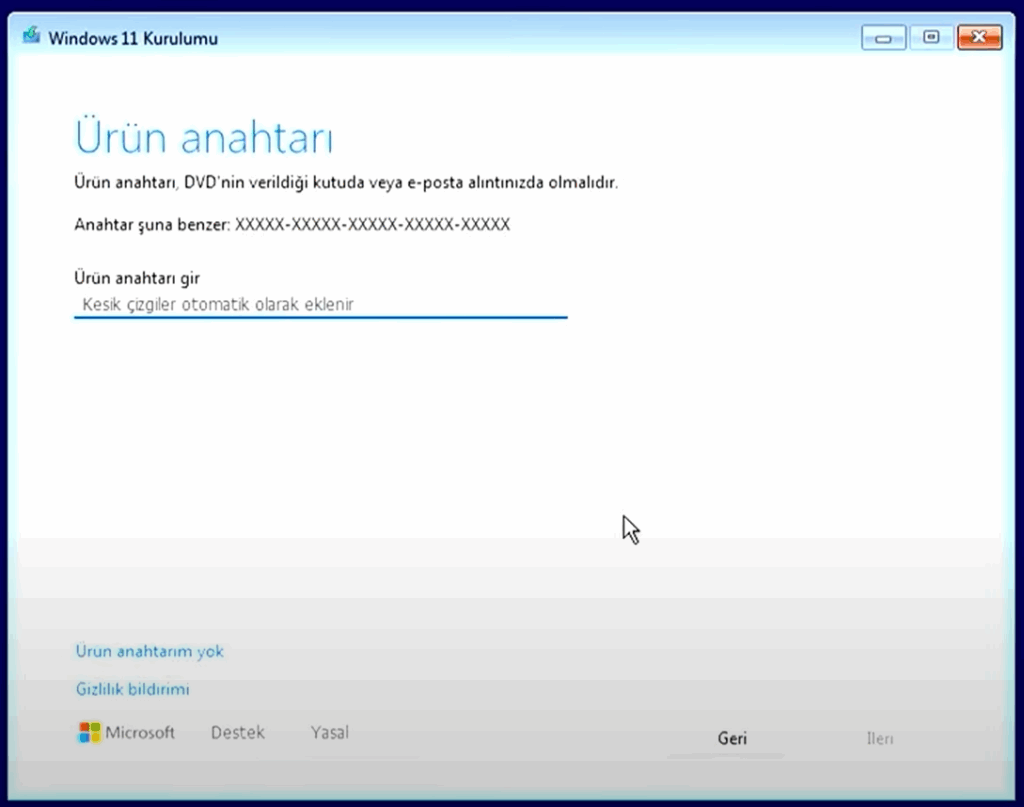The image size is (1024, 807).
Task: Click the 'Microsoft' wordmark text
Action: click(140, 733)
